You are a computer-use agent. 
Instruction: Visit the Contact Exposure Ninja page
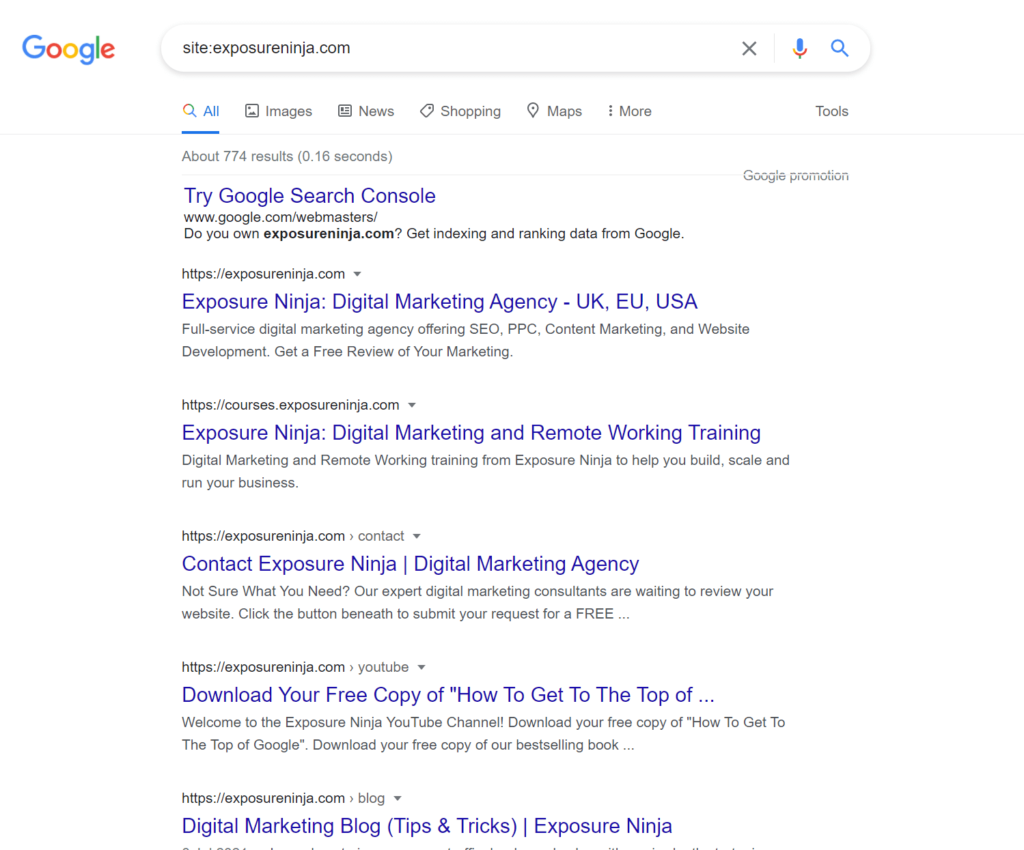click(x=409, y=564)
